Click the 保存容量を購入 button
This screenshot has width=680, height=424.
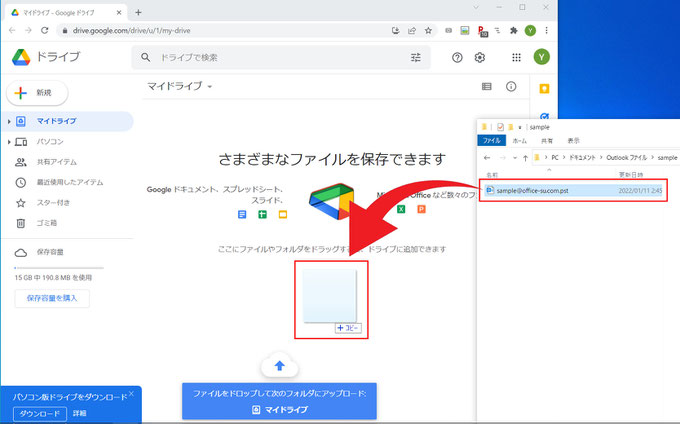coord(52,298)
